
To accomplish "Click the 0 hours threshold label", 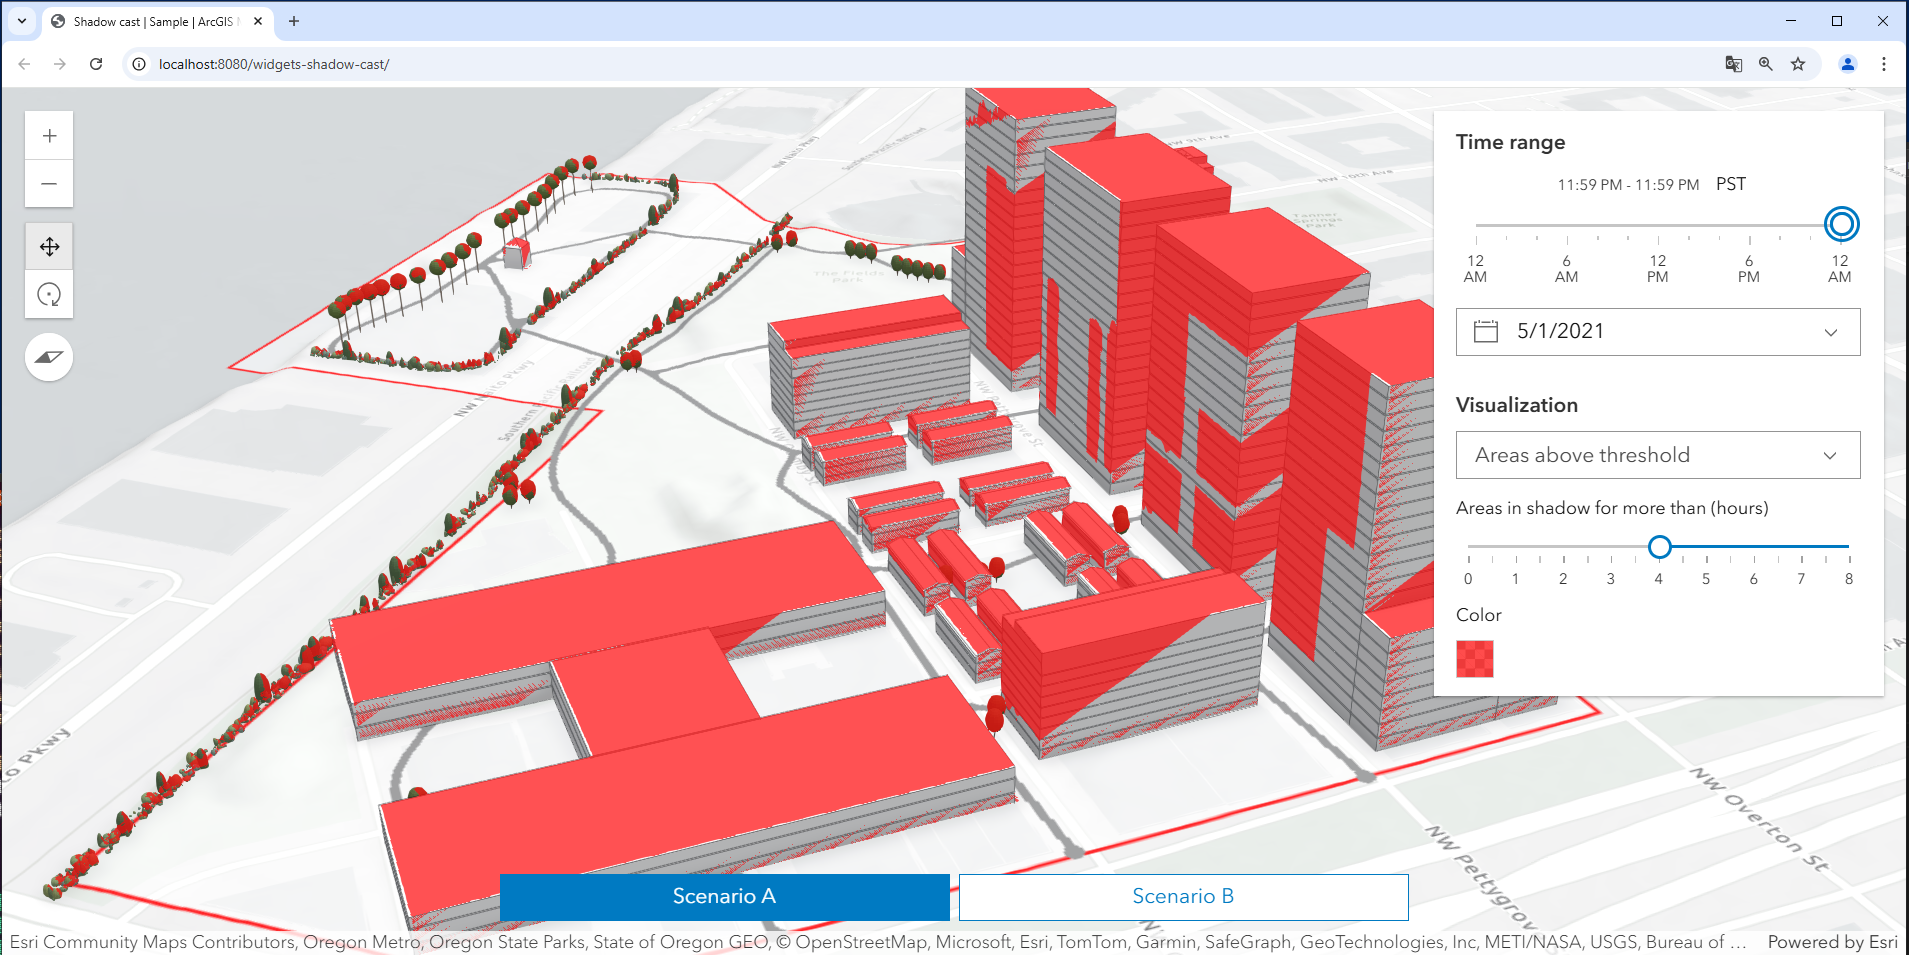I will point(1468,579).
